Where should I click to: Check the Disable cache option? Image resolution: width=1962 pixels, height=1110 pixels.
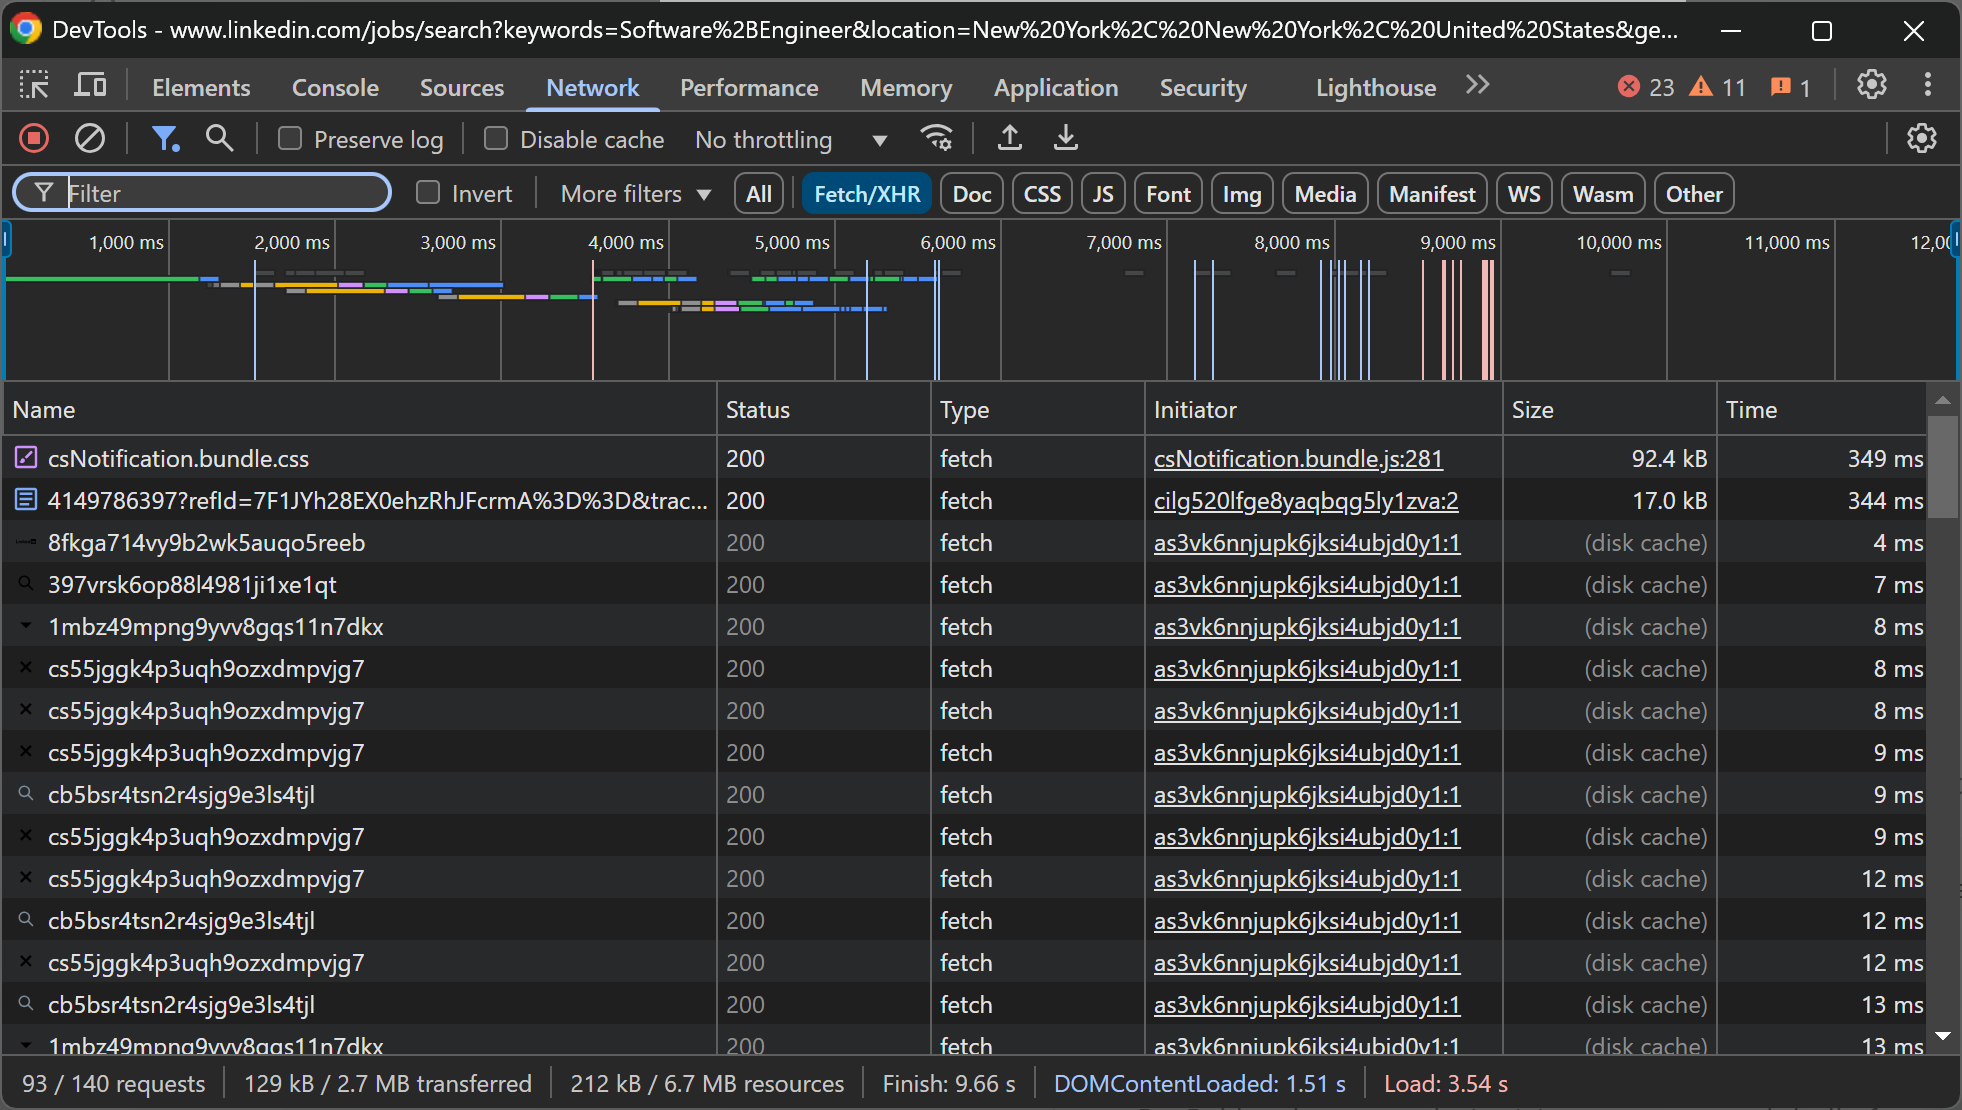coord(496,139)
